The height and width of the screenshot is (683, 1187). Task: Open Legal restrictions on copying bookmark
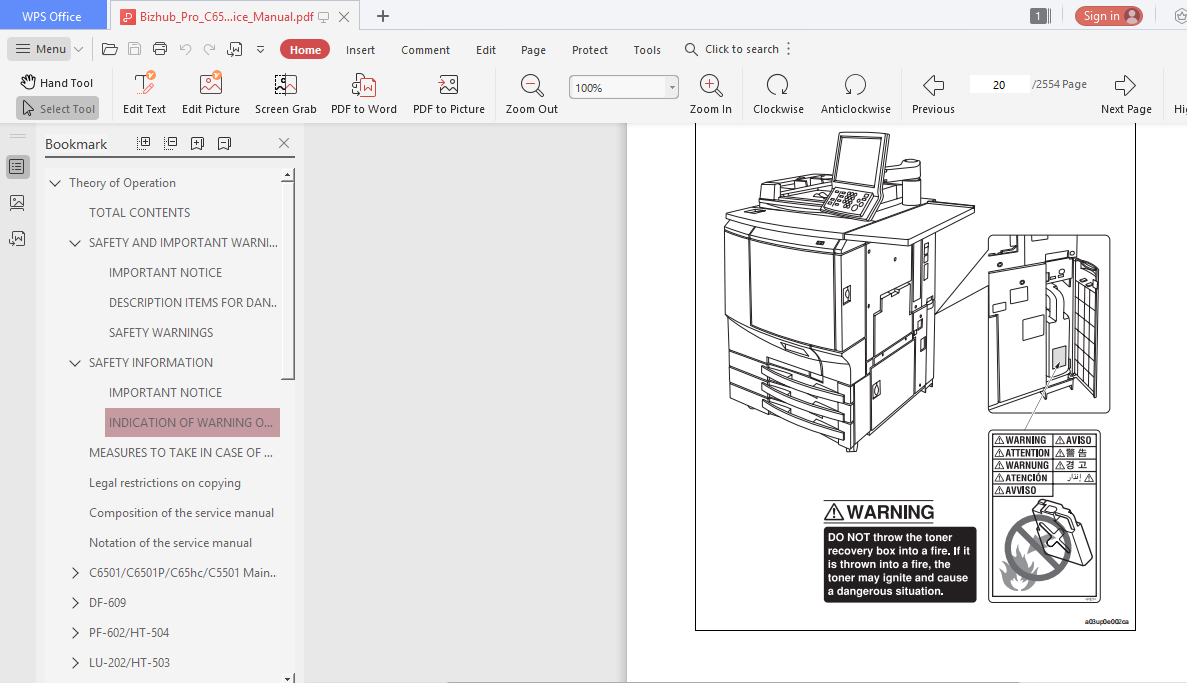164,483
